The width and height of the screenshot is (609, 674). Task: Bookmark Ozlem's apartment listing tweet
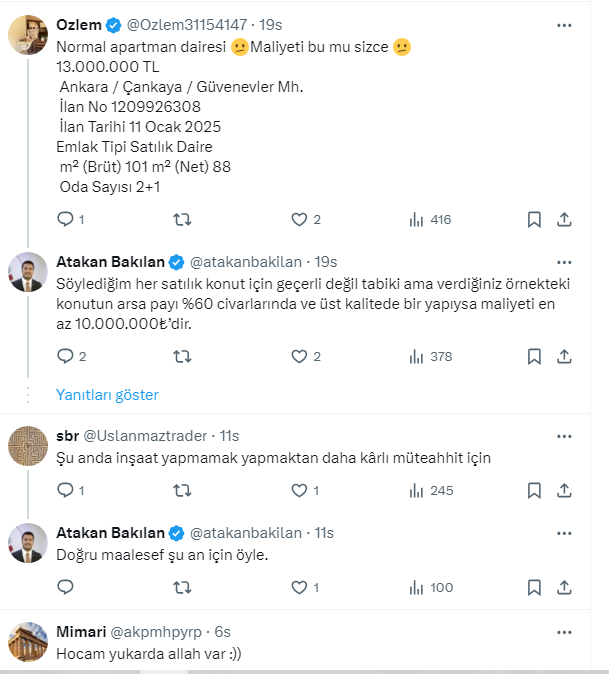[535, 219]
